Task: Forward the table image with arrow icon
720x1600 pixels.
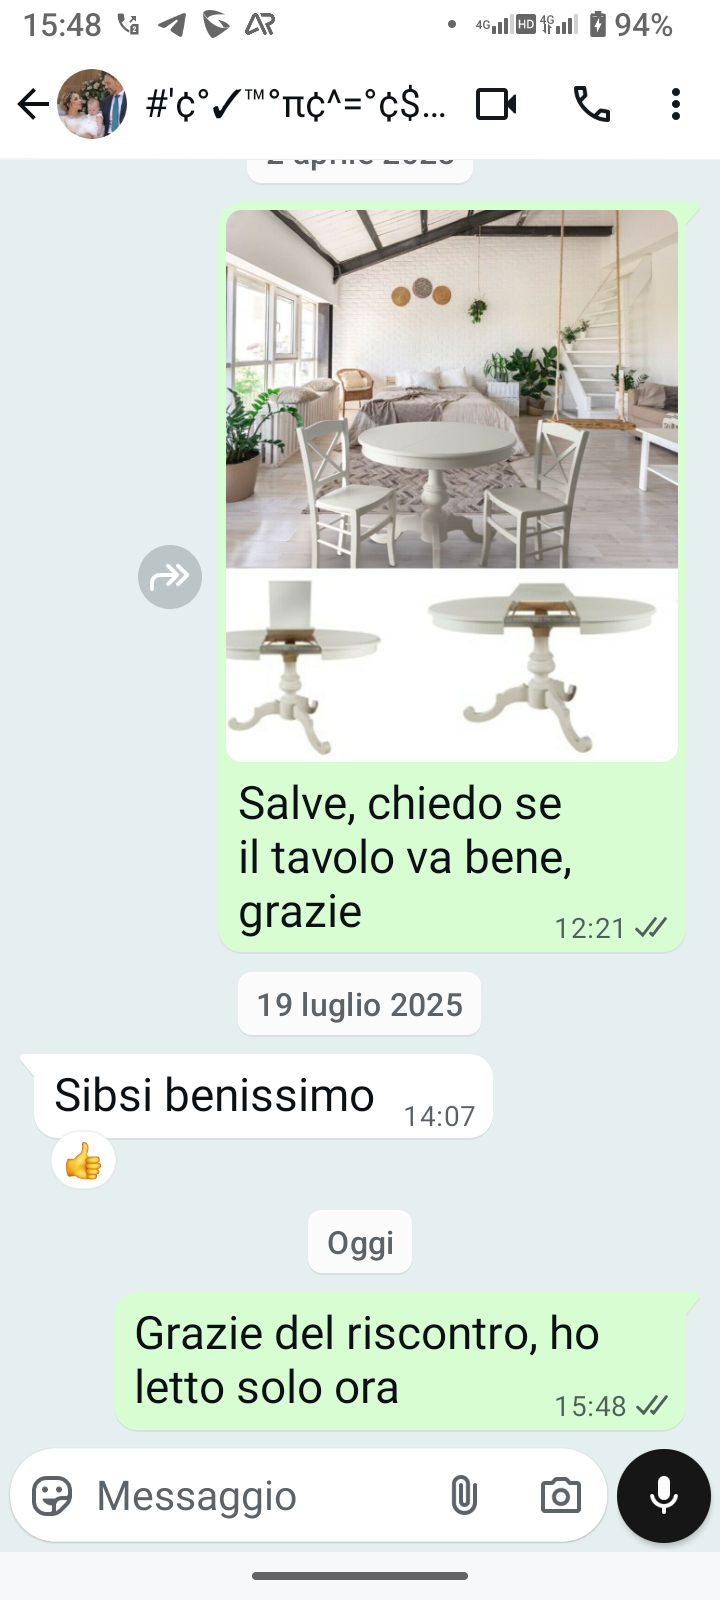Action: click(x=170, y=577)
